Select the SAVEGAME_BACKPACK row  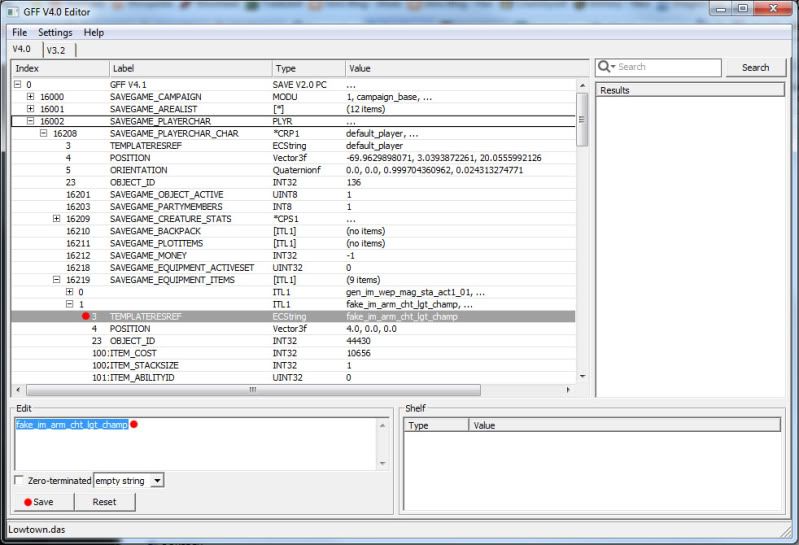[294, 231]
